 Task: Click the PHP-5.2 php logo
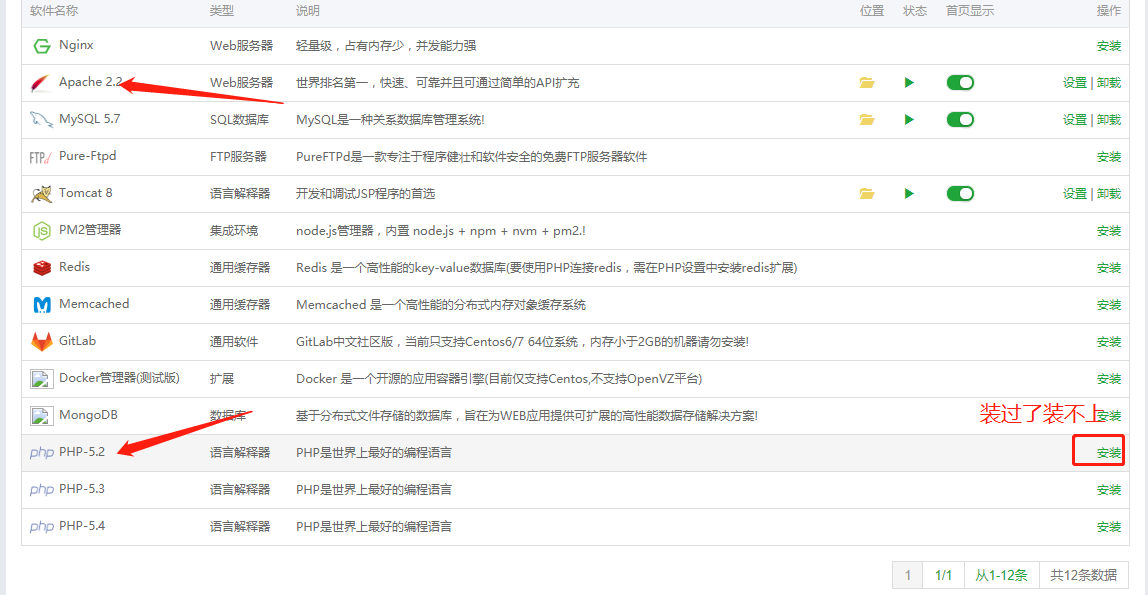pos(42,453)
